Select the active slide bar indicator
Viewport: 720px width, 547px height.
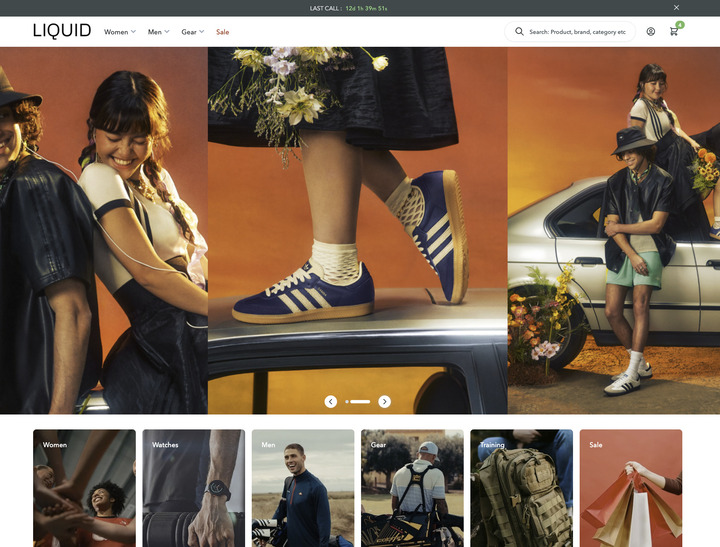coord(360,401)
